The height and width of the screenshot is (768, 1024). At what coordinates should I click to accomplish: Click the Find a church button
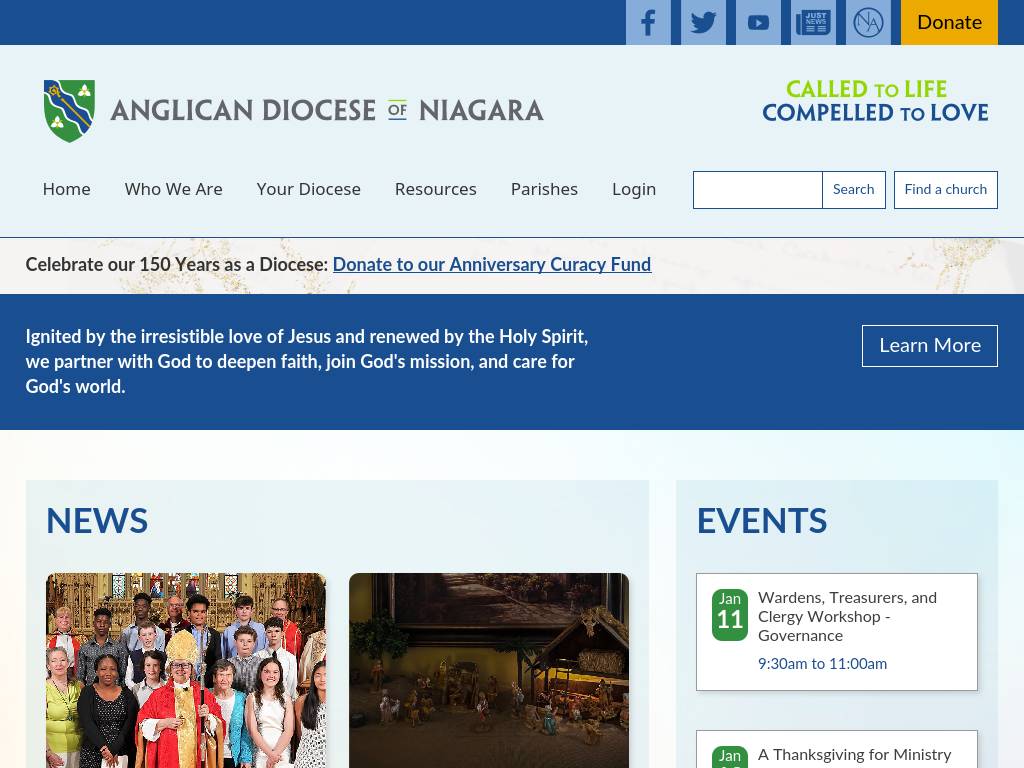(x=945, y=190)
